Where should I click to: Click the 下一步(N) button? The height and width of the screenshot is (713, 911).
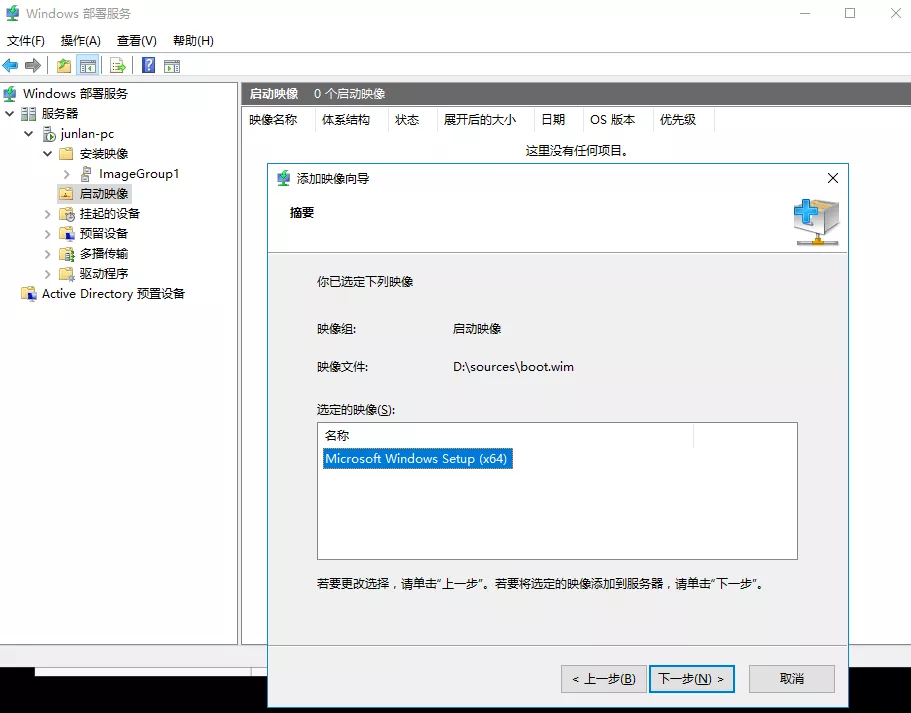691,679
